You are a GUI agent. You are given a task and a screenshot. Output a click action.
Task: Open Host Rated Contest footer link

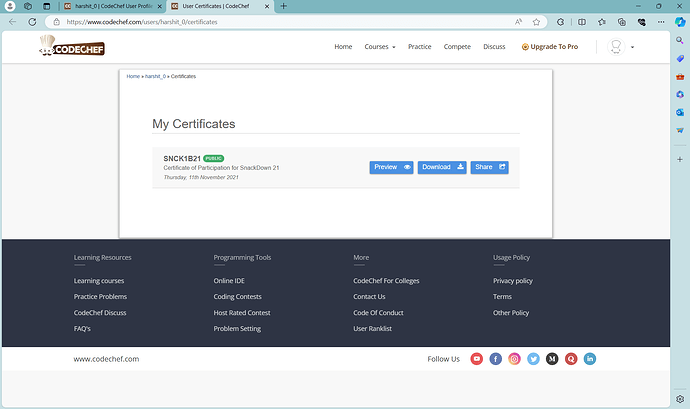point(242,313)
